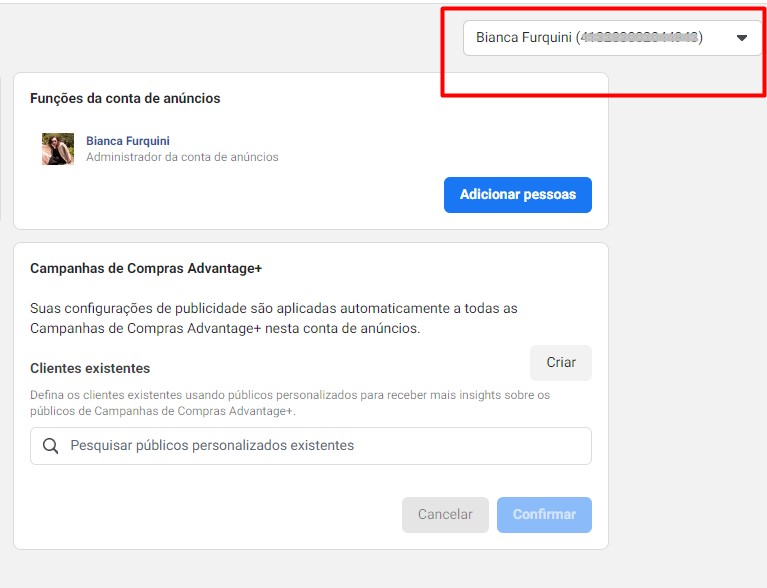
Task: Click the Funções da conta de anúncios heading
Action: click(x=125, y=98)
